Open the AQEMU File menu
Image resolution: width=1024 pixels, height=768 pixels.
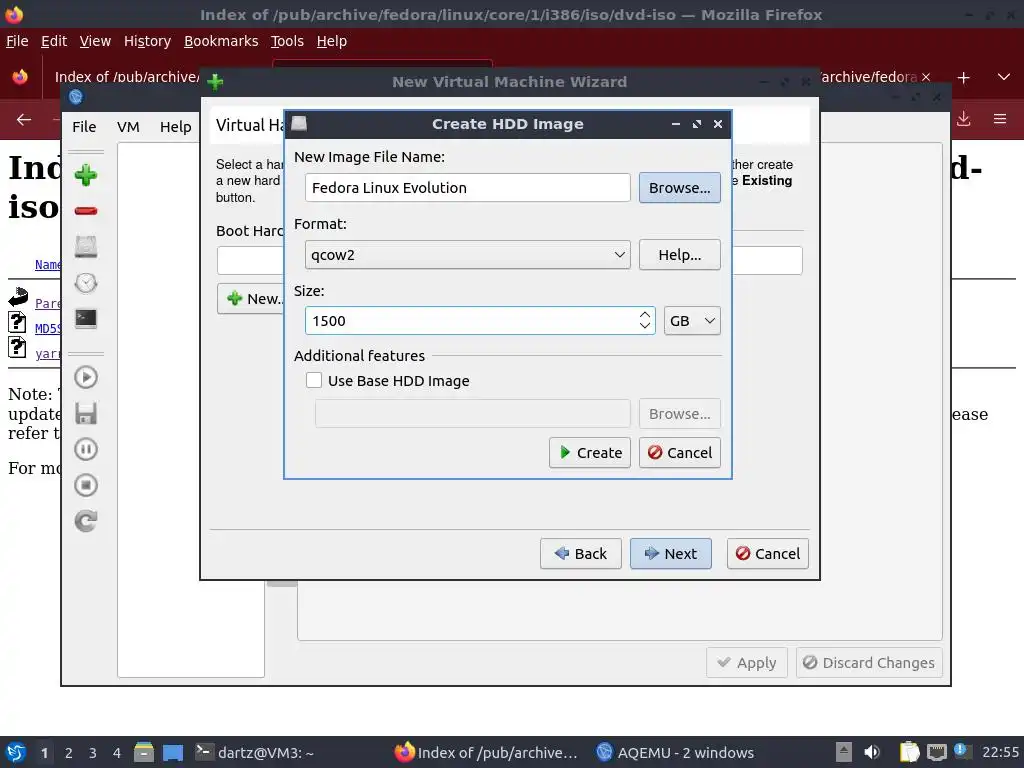pos(84,127)
